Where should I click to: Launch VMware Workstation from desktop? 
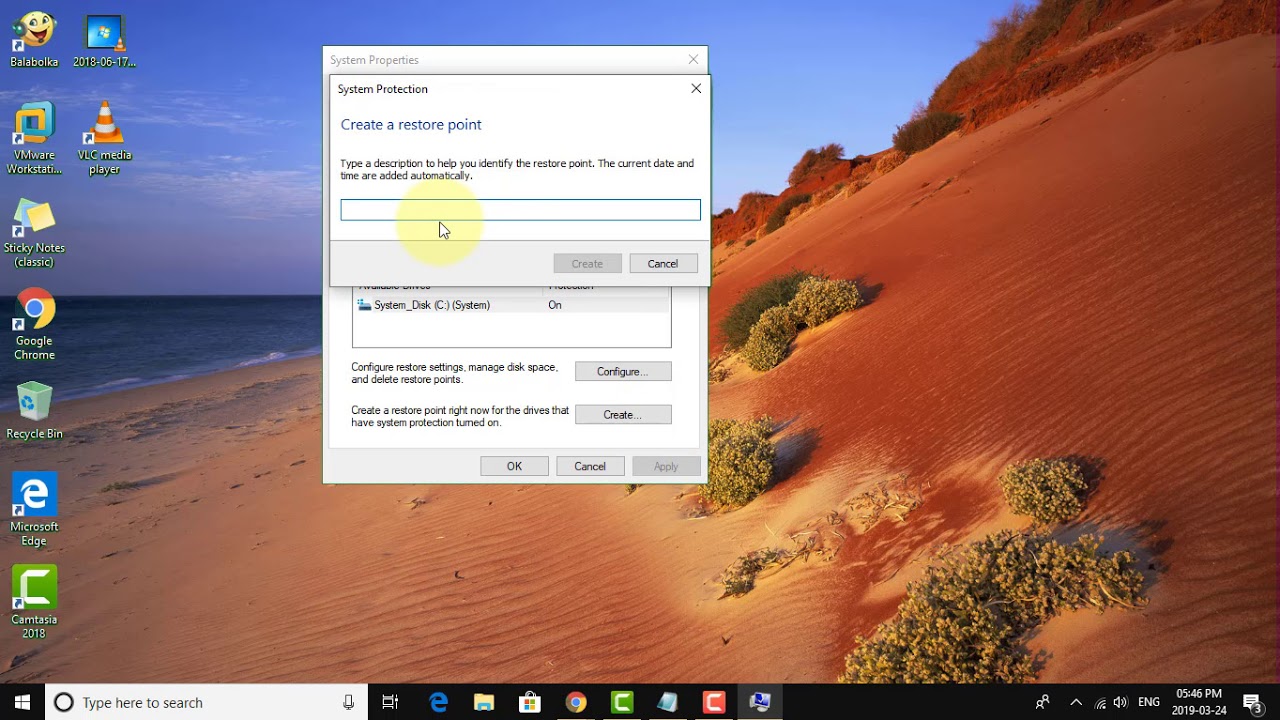click(34, 138)
